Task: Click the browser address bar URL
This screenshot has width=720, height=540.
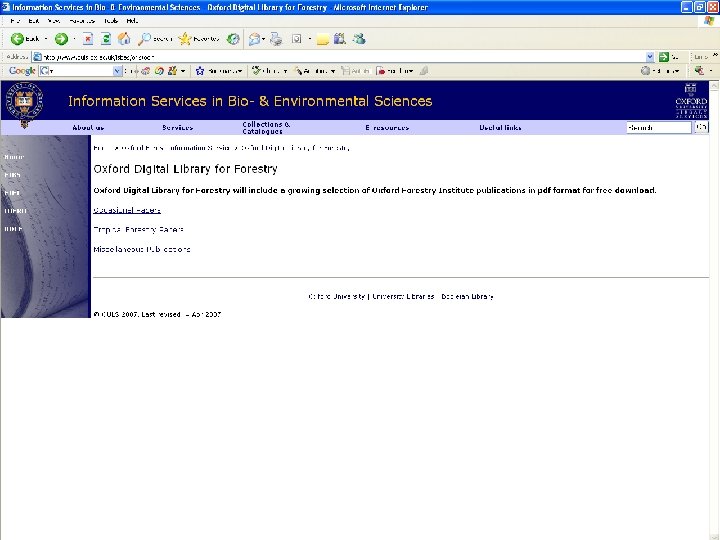Action: (x=344, y=57)
